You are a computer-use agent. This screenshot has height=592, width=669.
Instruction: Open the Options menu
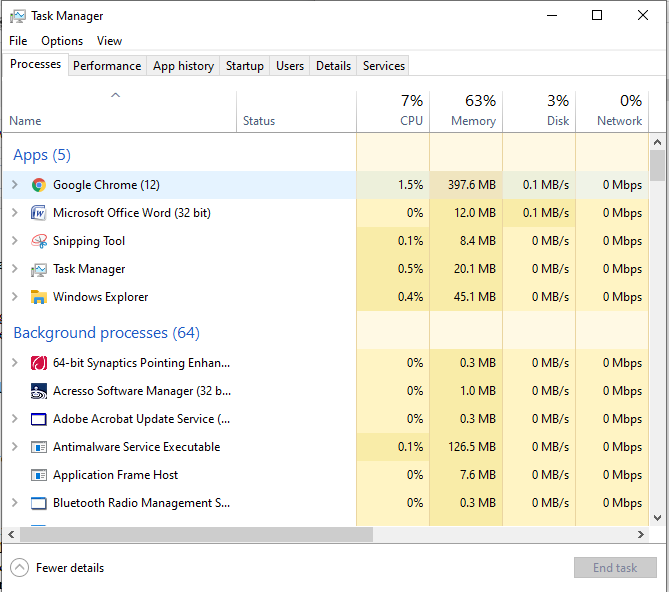pos(62,41)
